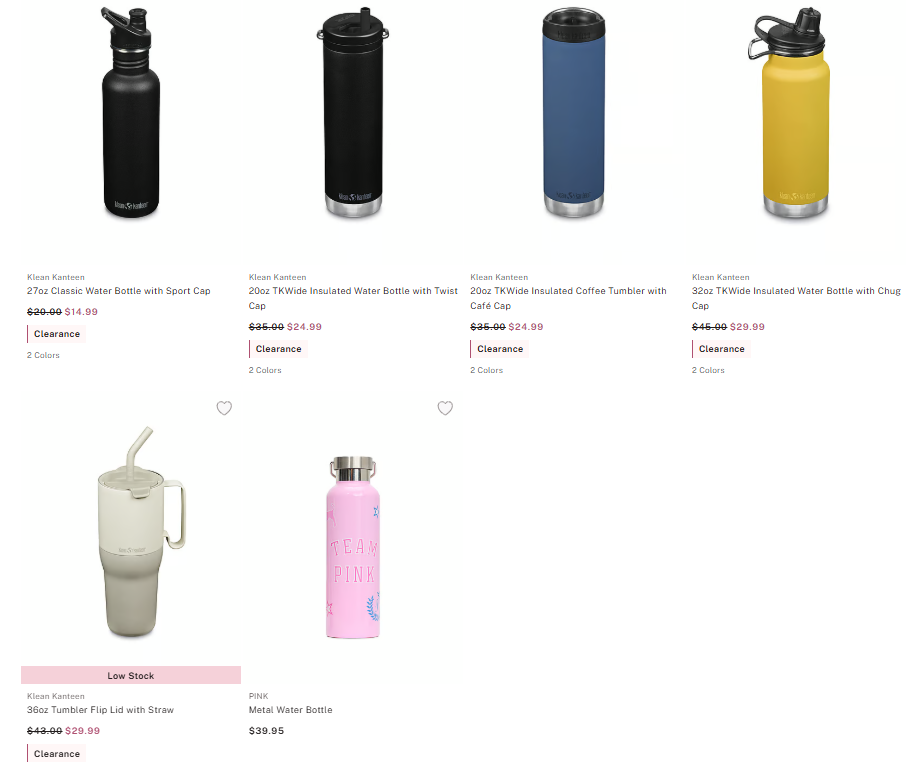Click the $14.99 sale price of Classic bottle
Image resolution: width=920 pixels, height=775 pixels.
click(81, 312)
